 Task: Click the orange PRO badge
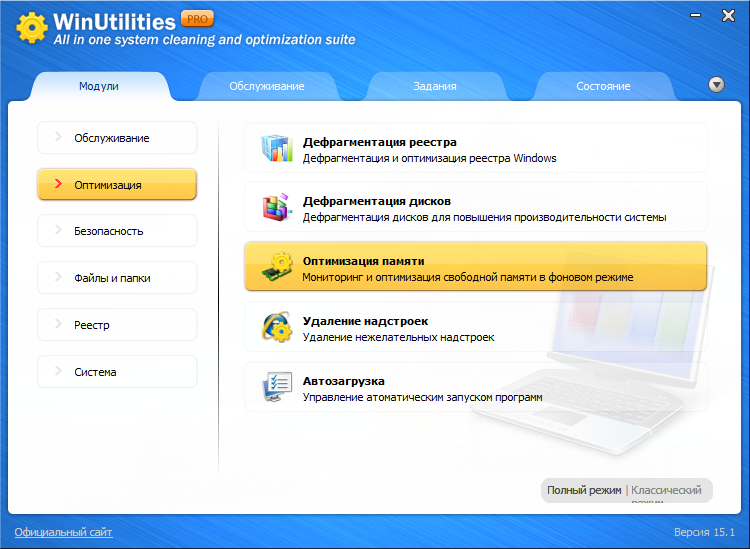pos(197,19)
